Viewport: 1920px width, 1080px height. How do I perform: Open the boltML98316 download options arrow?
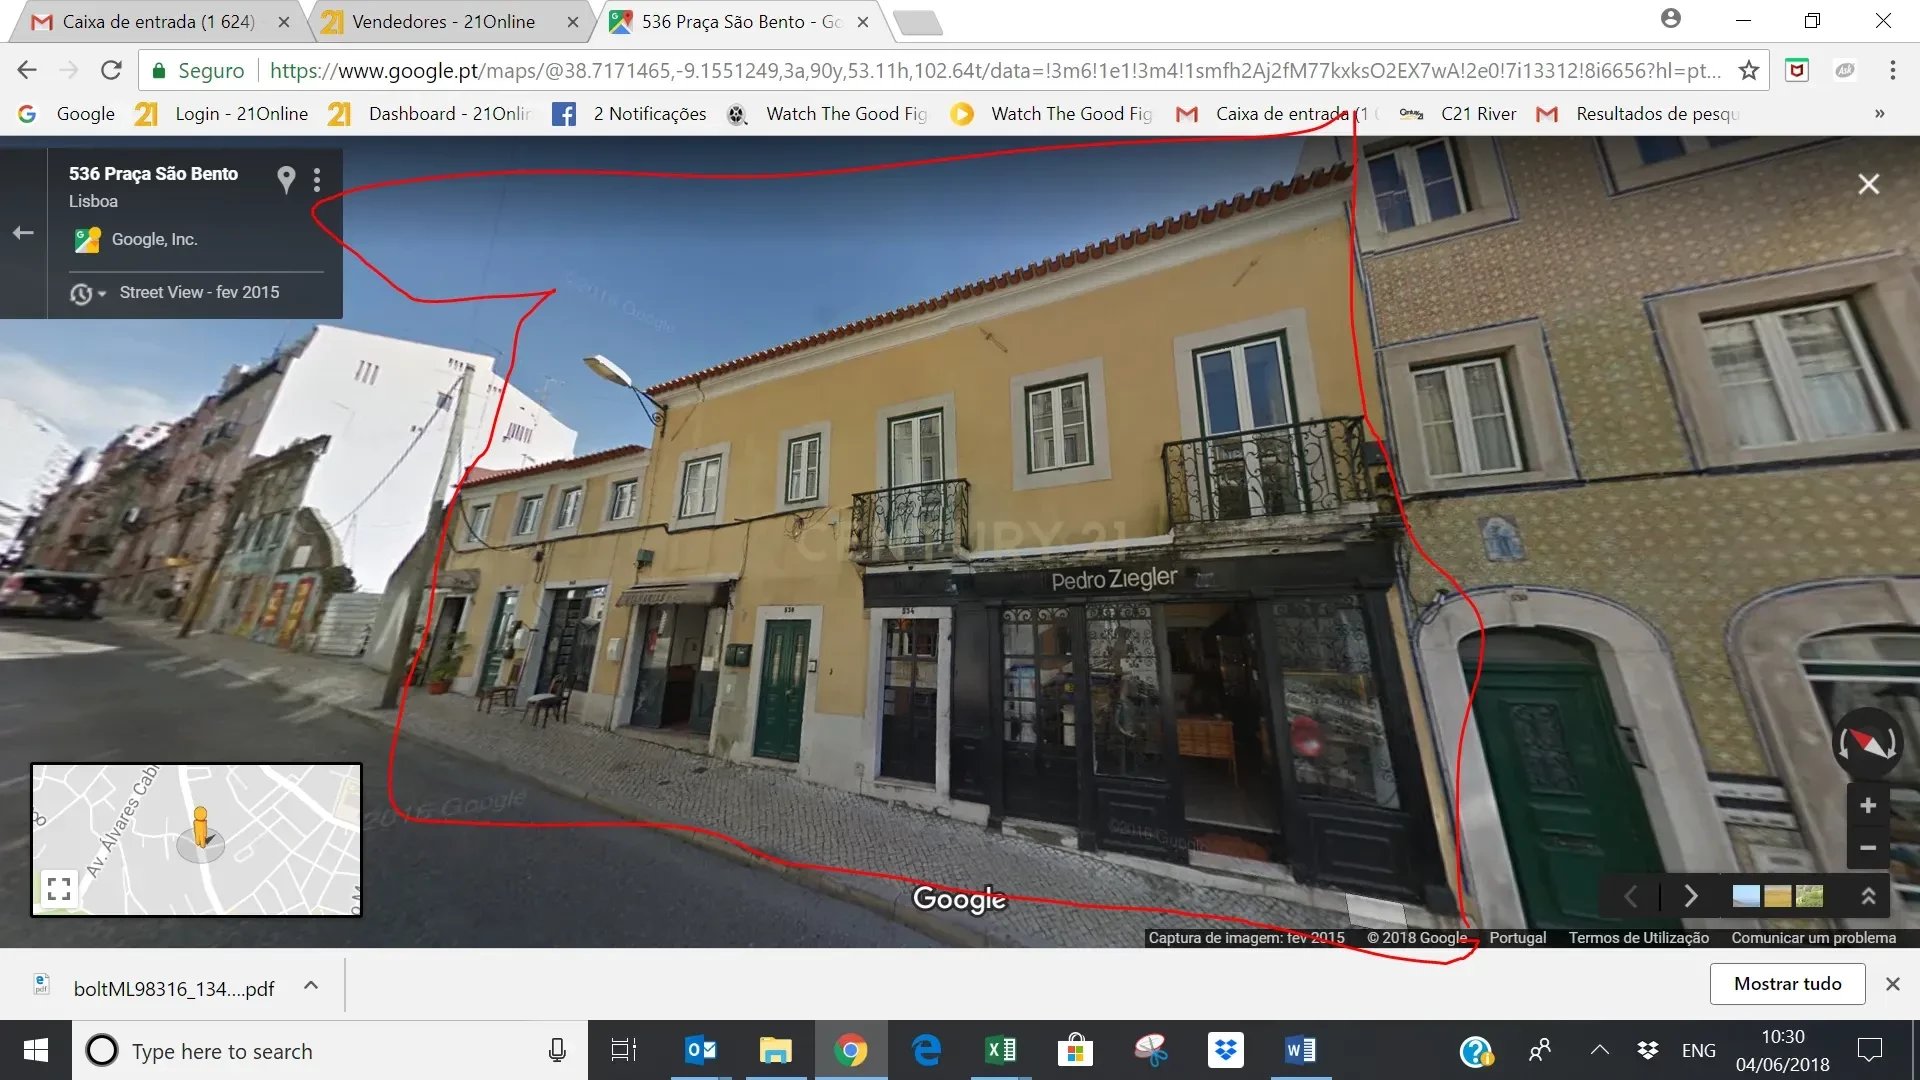tap(311, 986)
